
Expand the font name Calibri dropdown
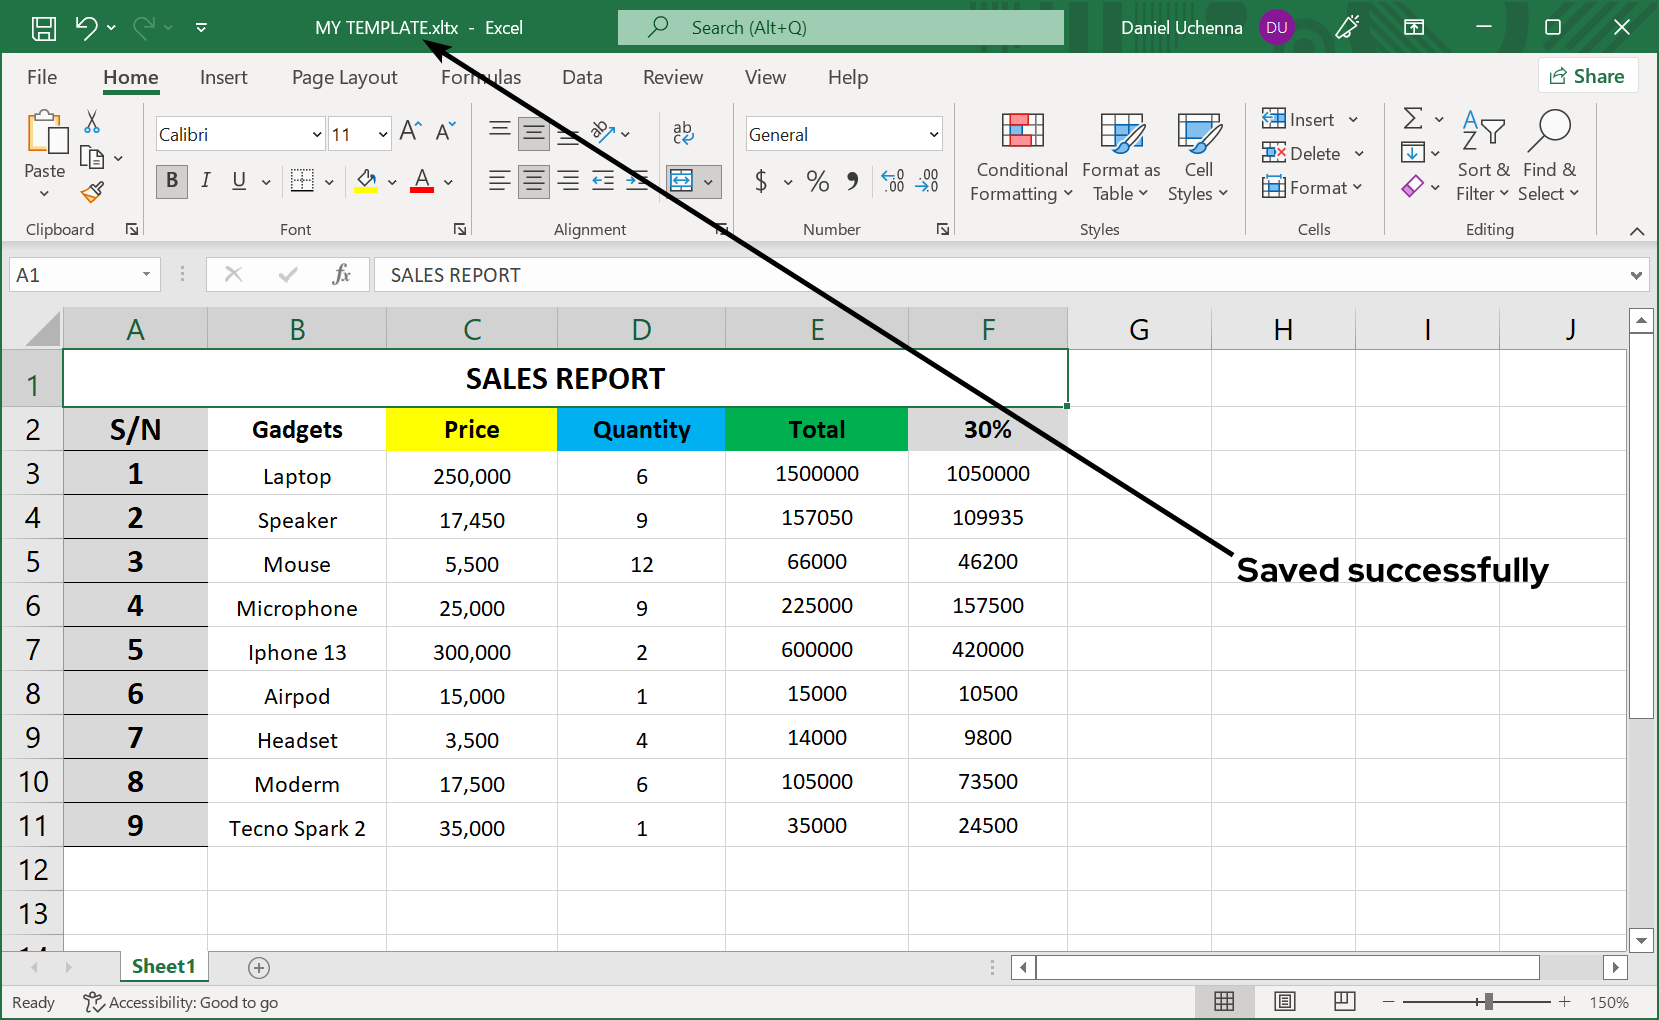tap(317, 134)
